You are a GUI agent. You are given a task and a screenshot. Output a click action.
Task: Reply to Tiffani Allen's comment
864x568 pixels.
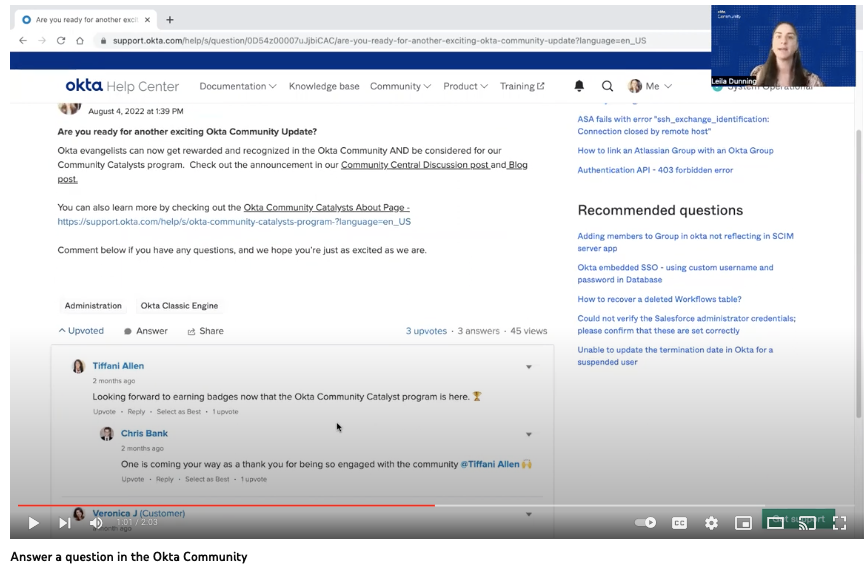pyautogui.click(x=136, y=412)
